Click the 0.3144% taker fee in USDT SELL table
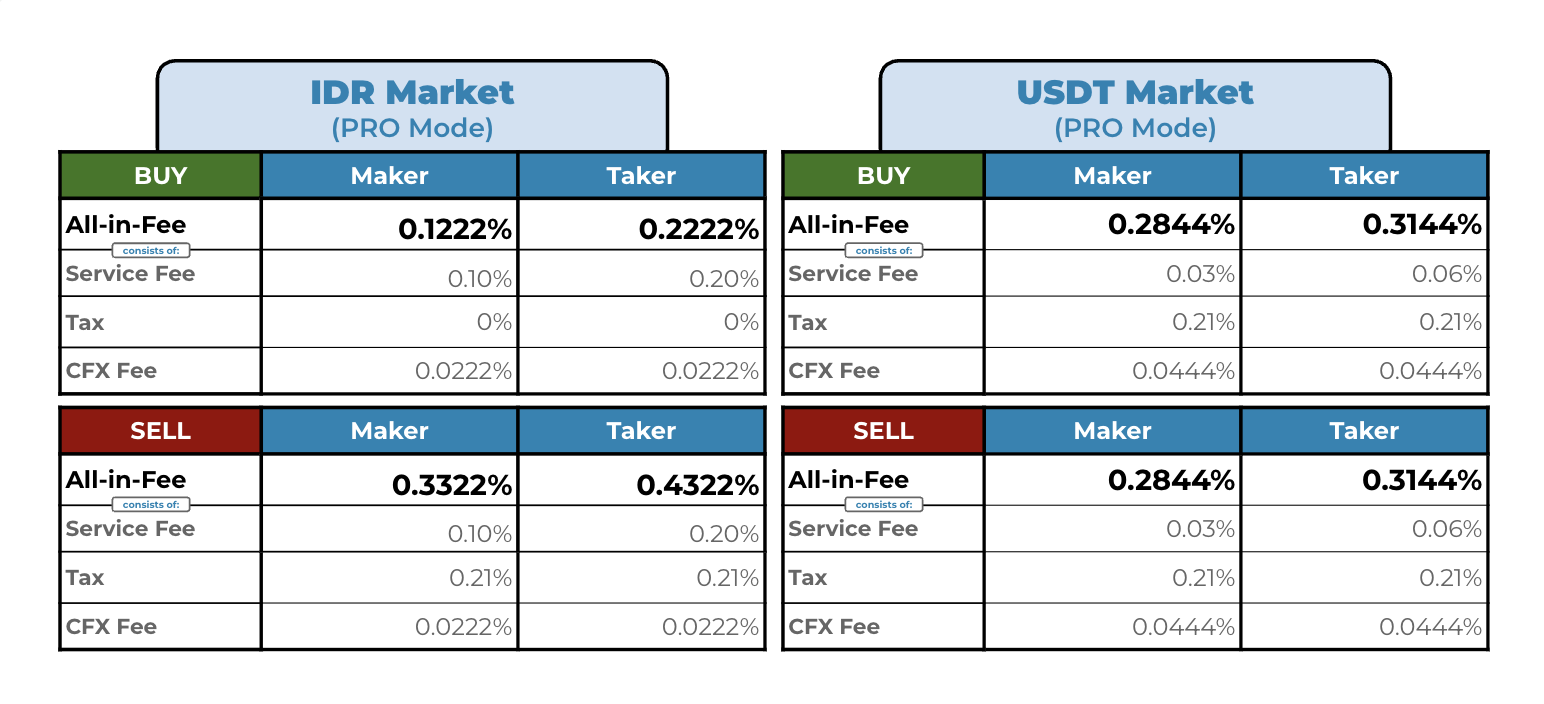 [x=1421, y=481]
